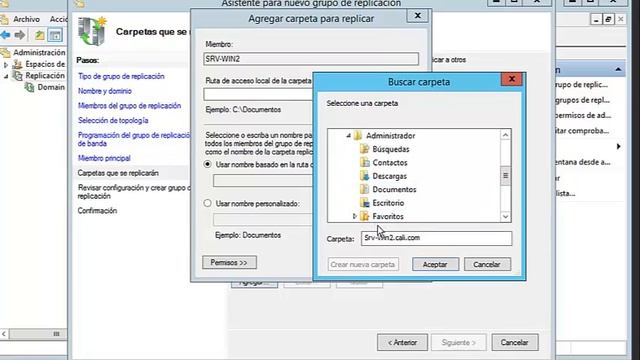Click the Miembro field showing SRV-WIN2
Viewport: 640px width, 360px height.
coord(311,59)
